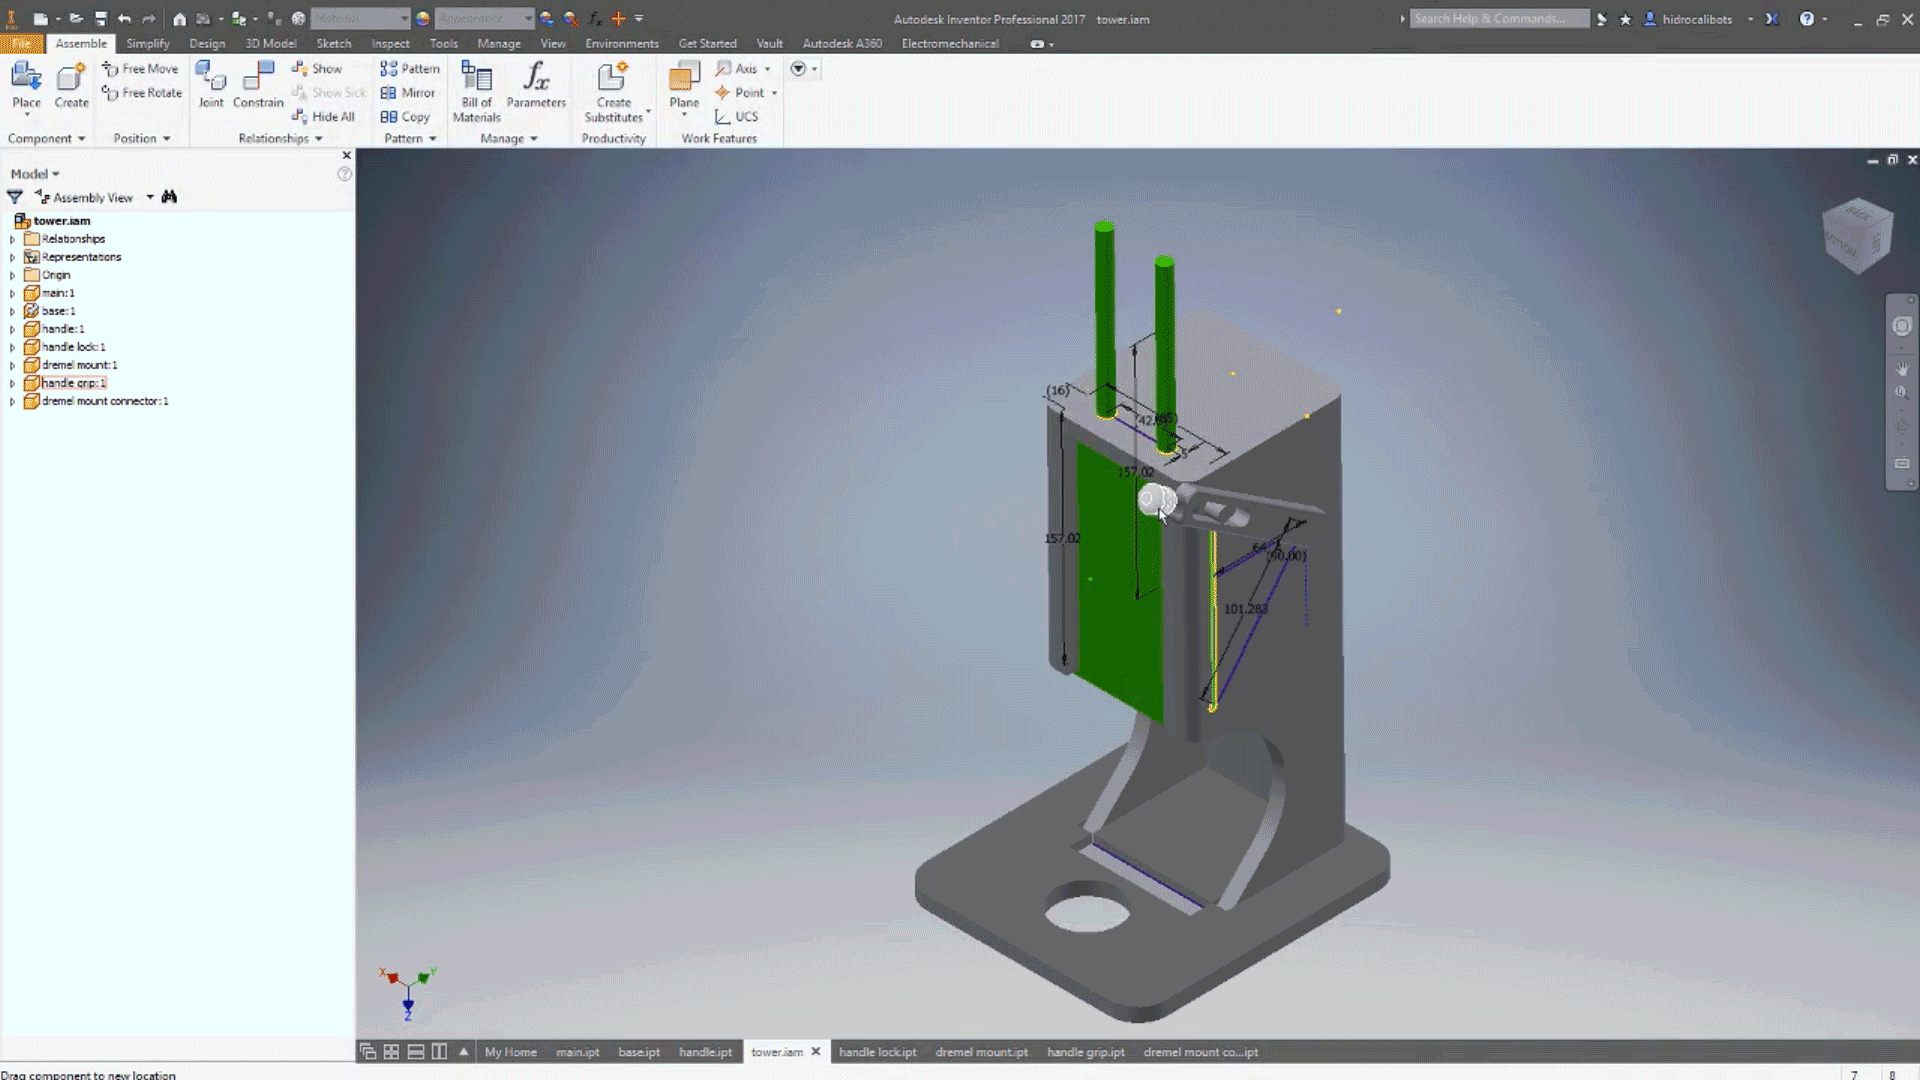1920x1080 pixels.
Task: Open the Appearance color override dropdown
Action: [x=484, y=18]
